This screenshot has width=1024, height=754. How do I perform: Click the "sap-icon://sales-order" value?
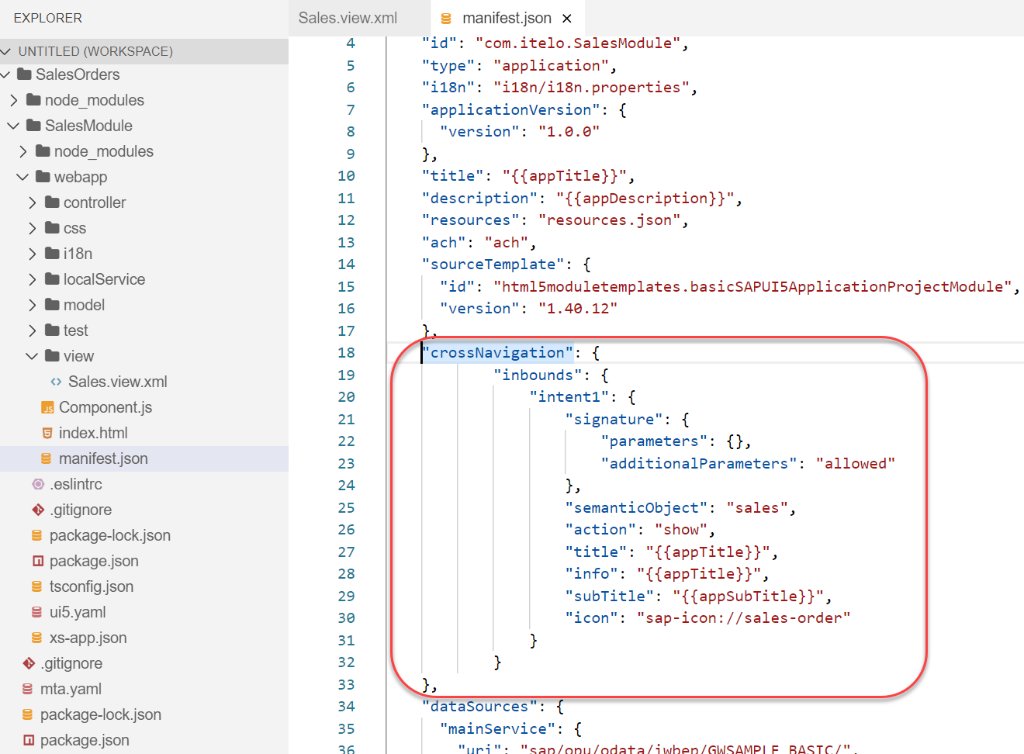tap(743, 618)
